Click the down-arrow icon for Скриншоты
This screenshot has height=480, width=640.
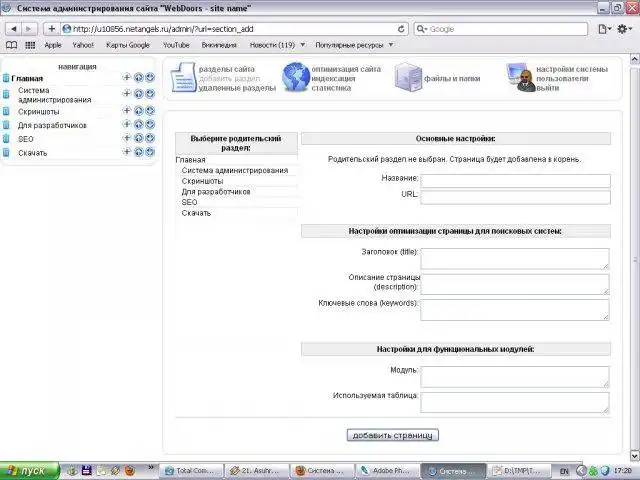pos(150,111)
